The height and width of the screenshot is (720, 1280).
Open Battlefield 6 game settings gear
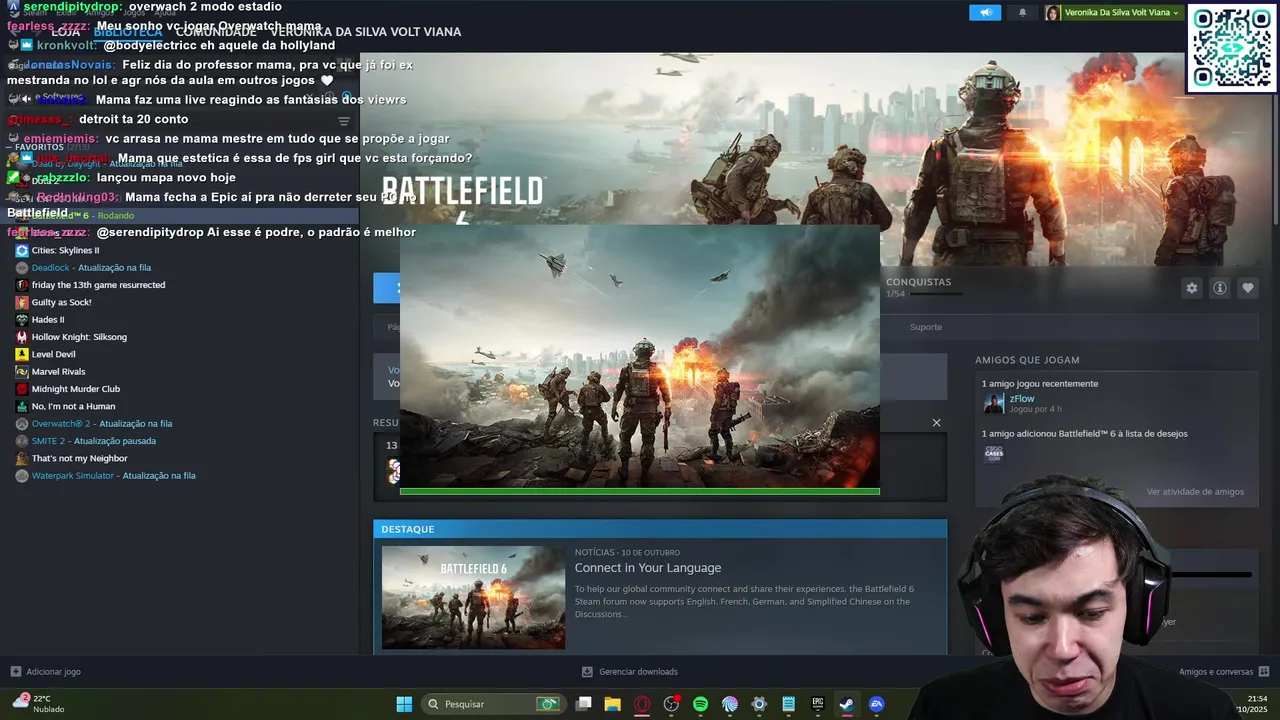point(1192,288)
